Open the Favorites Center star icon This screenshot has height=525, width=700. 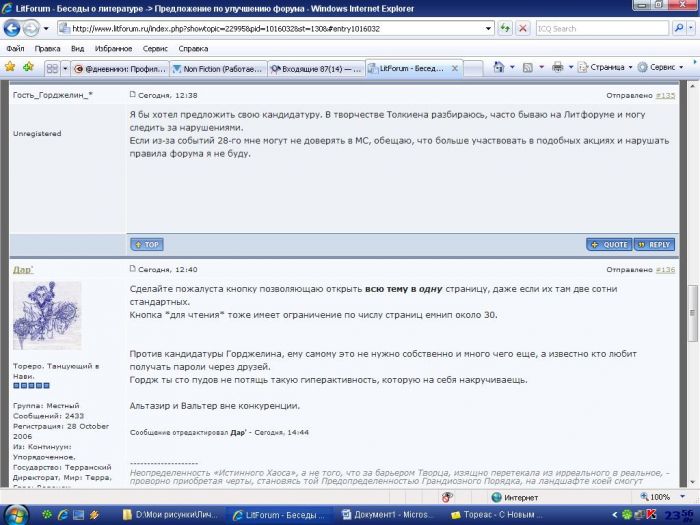click(10, 68)
